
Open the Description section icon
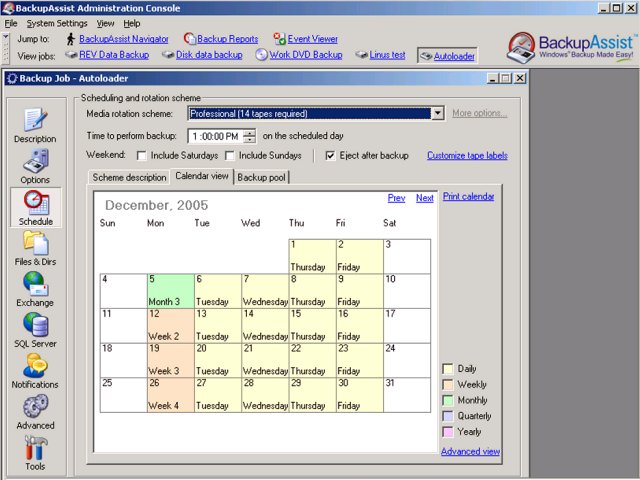pos(36,120)
